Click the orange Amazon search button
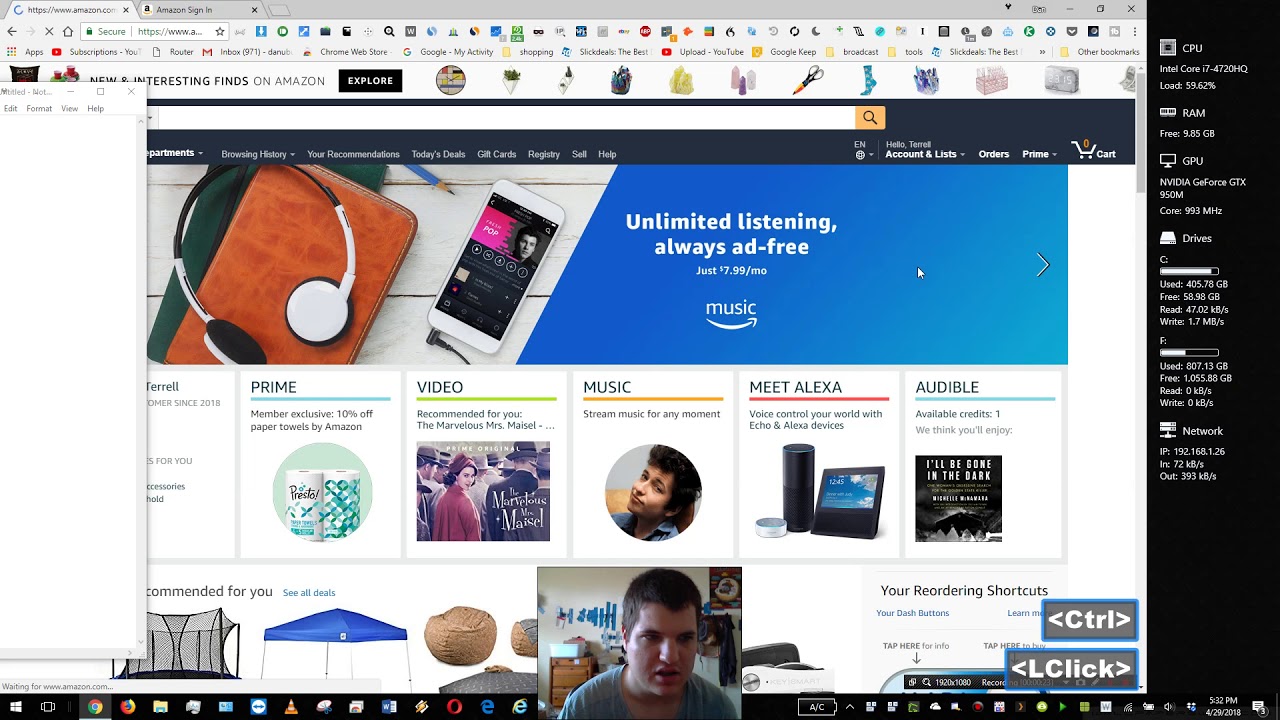The height and width of the screenshot is (720, 1280). (x=870, y=117)
